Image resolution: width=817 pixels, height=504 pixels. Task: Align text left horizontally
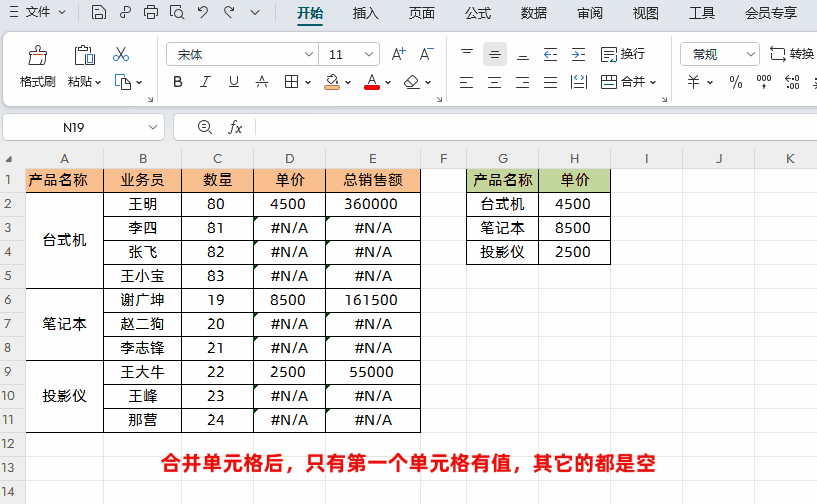tap(467, 82)
